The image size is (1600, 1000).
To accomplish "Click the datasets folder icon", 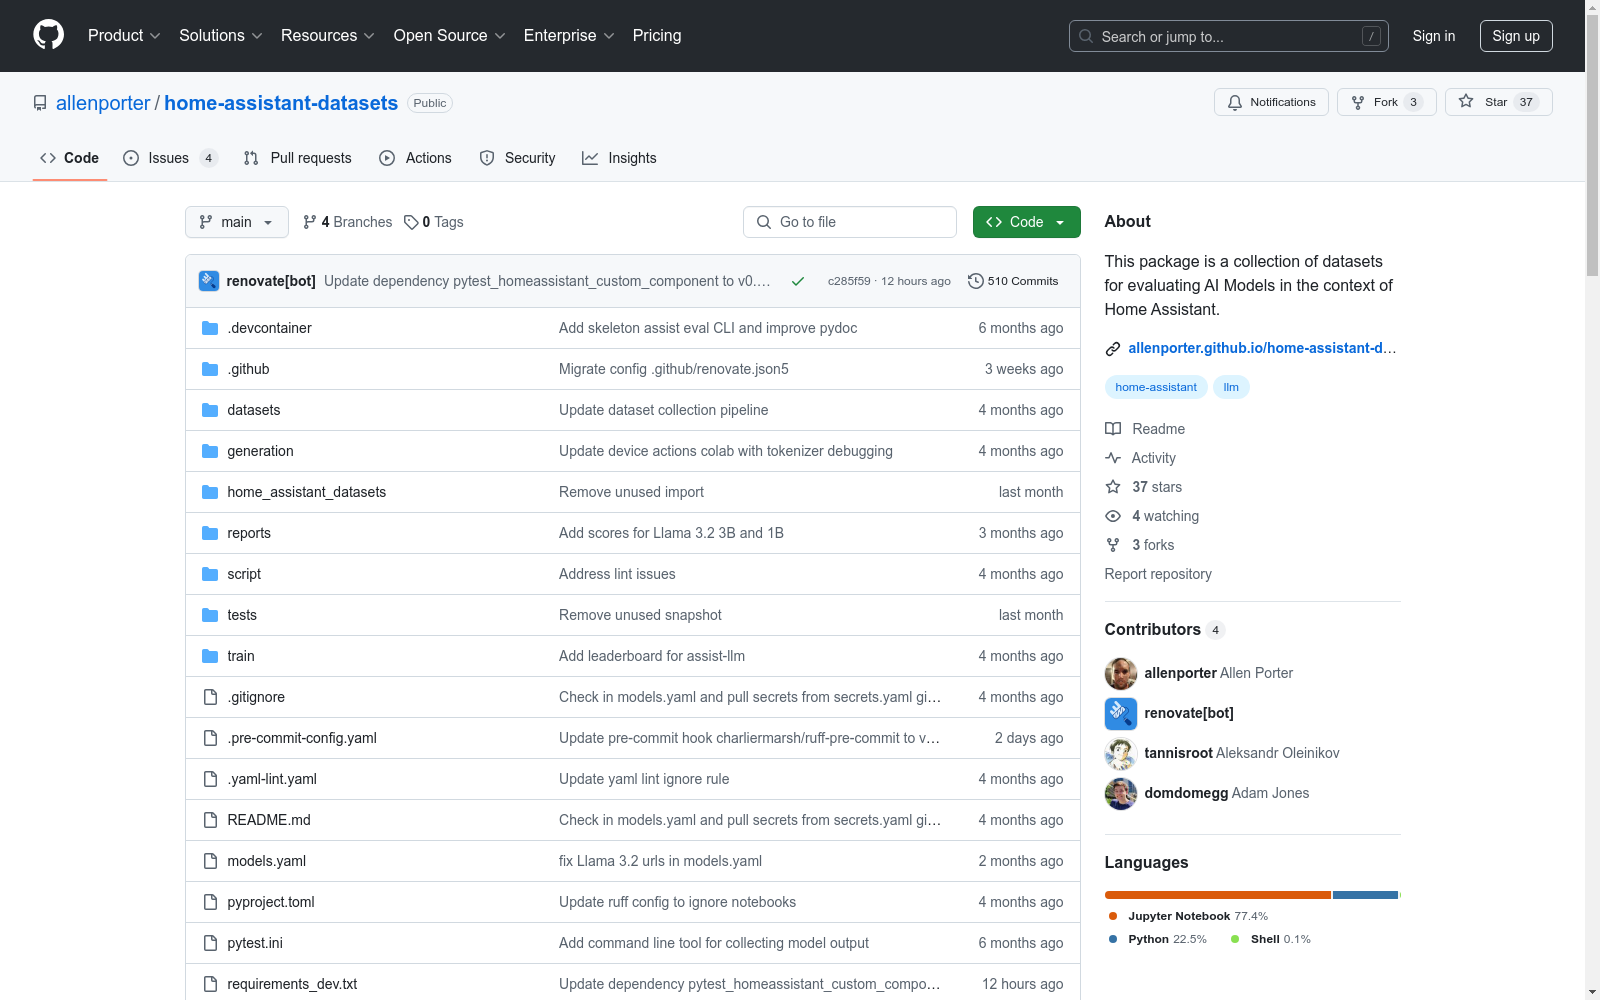I will click(x=210, y=410).
